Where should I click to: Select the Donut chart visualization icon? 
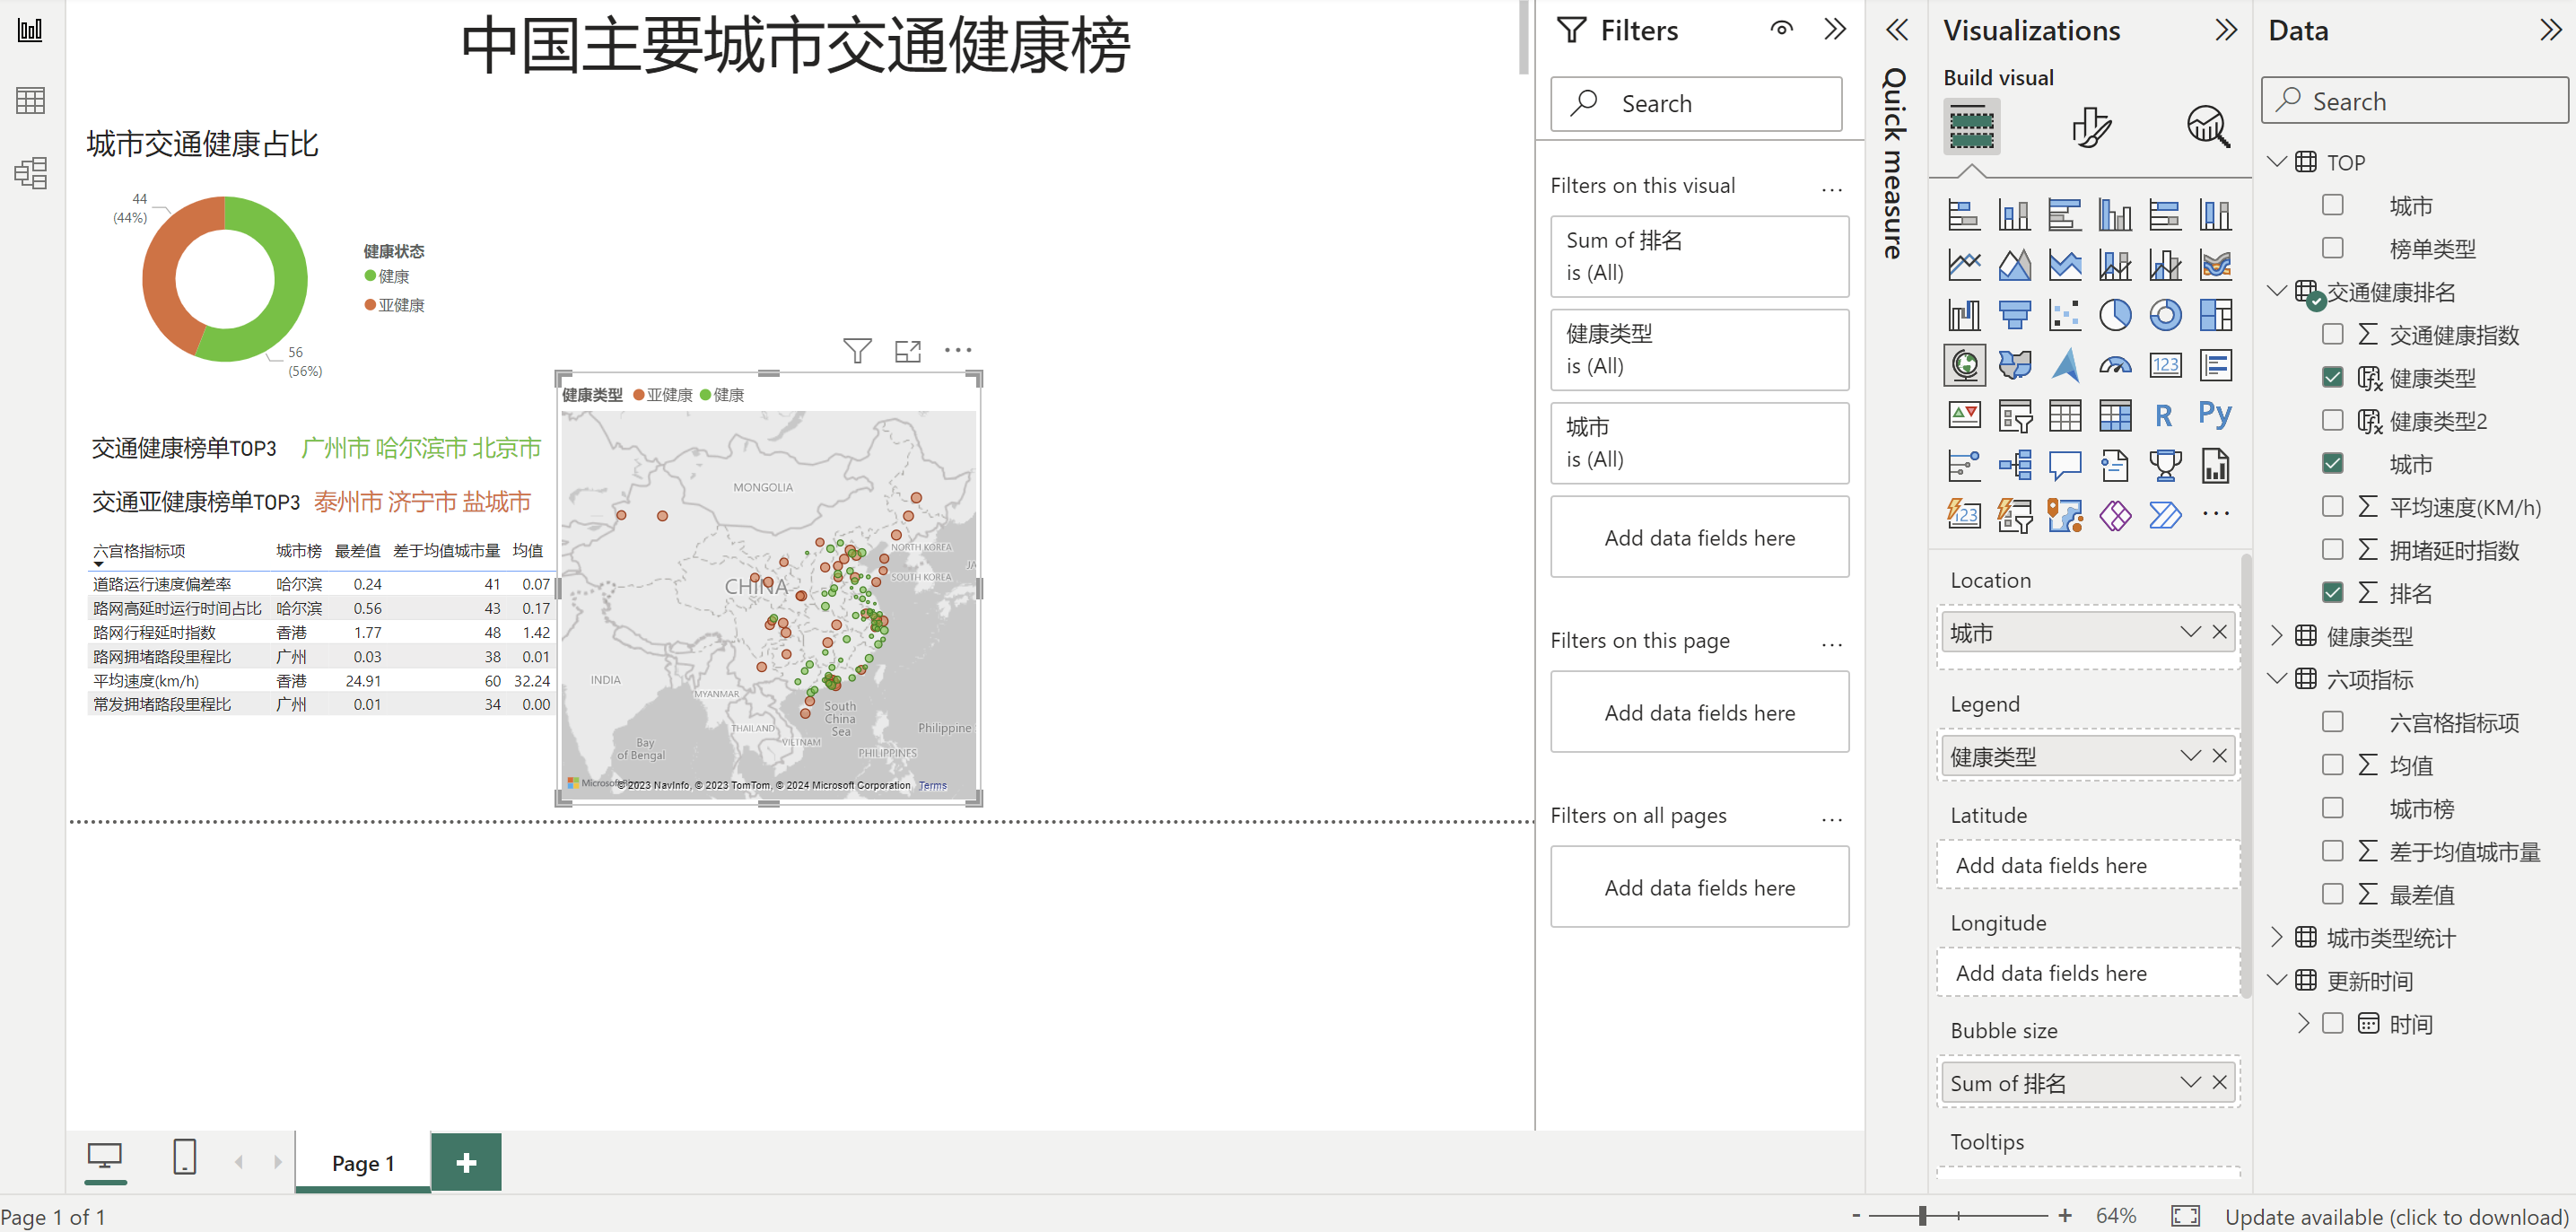point(2164,315)
